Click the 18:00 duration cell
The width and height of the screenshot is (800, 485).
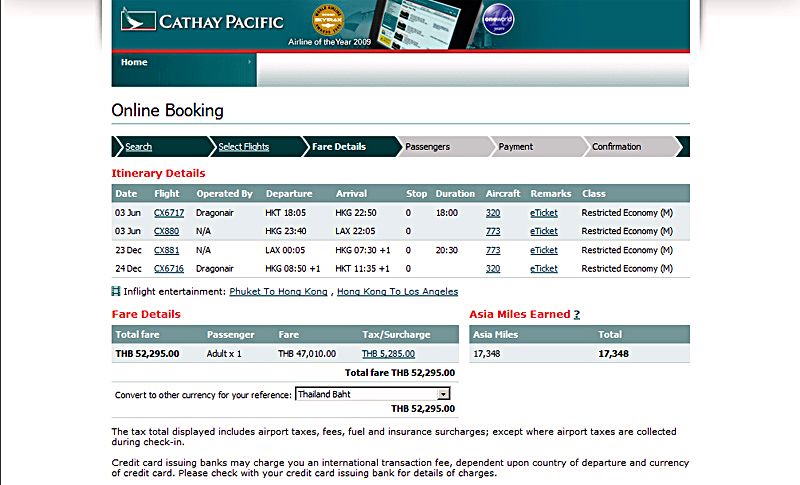pos(447,213)
